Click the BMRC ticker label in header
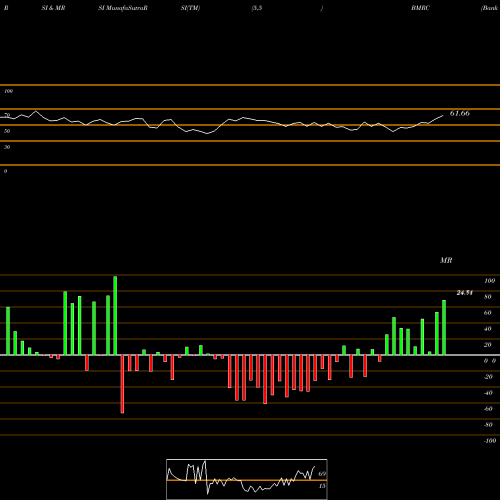 tap(420, 8)
